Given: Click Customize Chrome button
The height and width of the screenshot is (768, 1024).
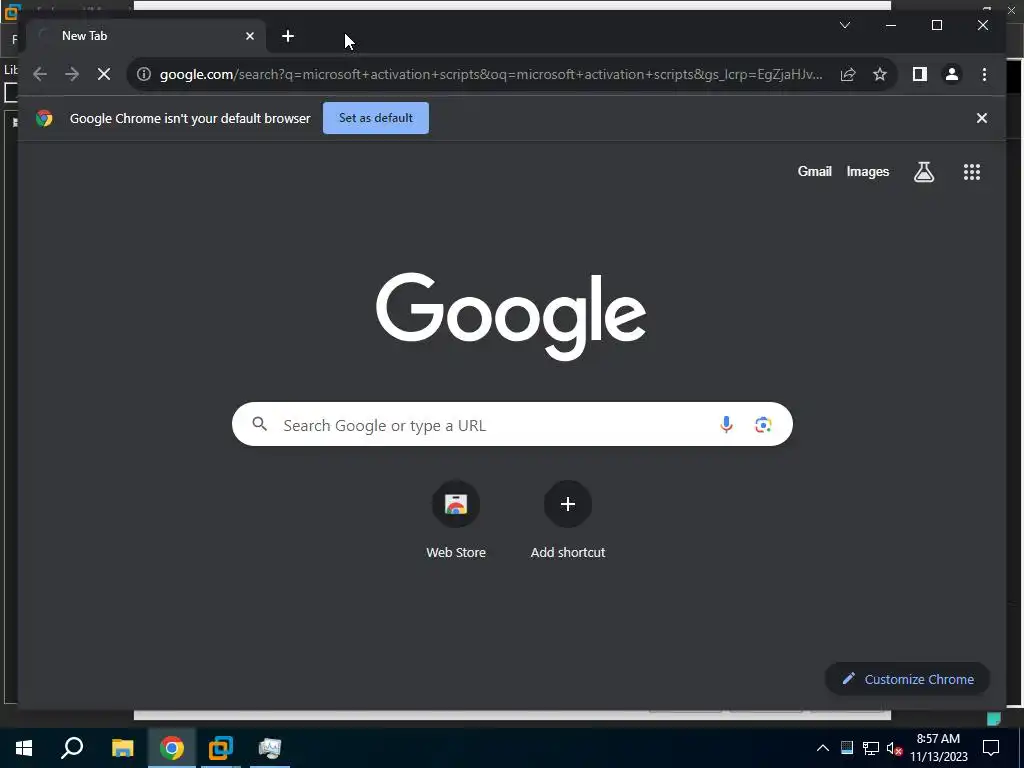Looking at the screenshot, I should [908, 679].
